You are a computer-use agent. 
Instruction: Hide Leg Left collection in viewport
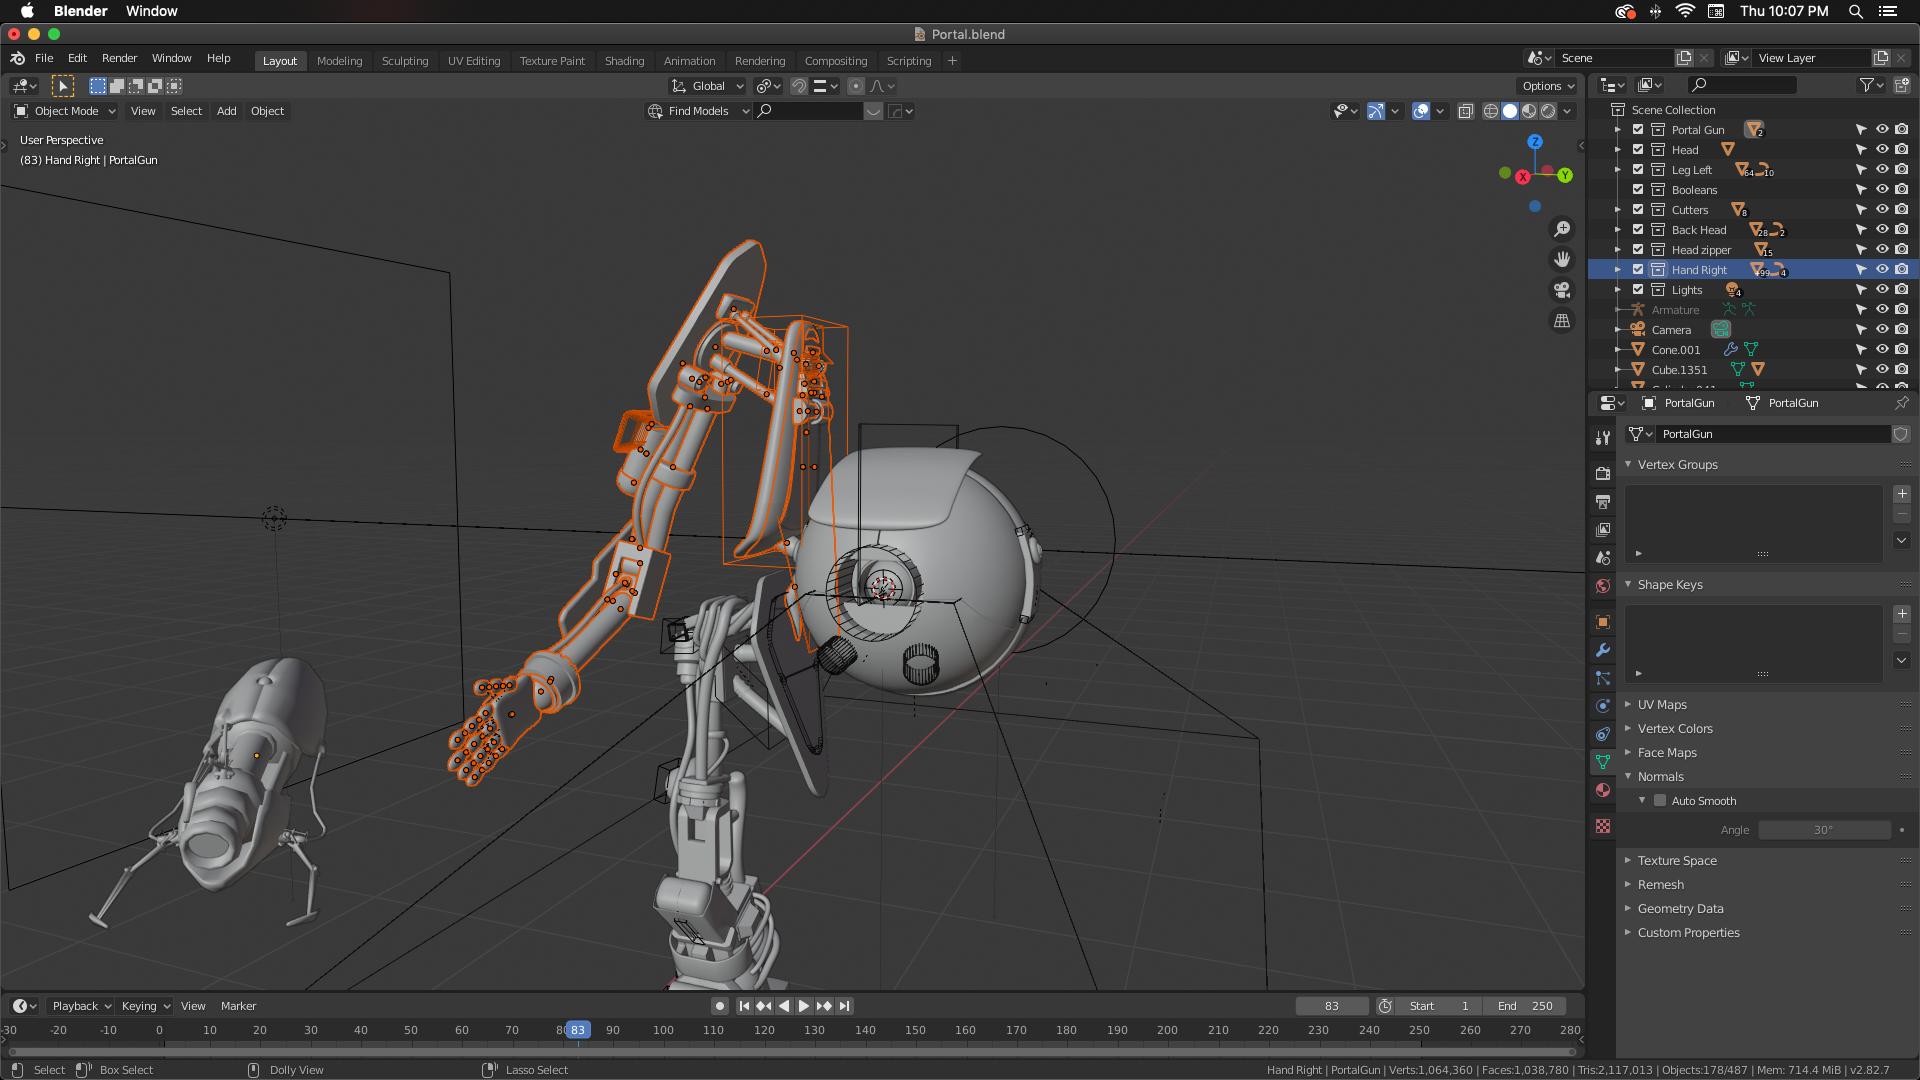(1882, 170)
